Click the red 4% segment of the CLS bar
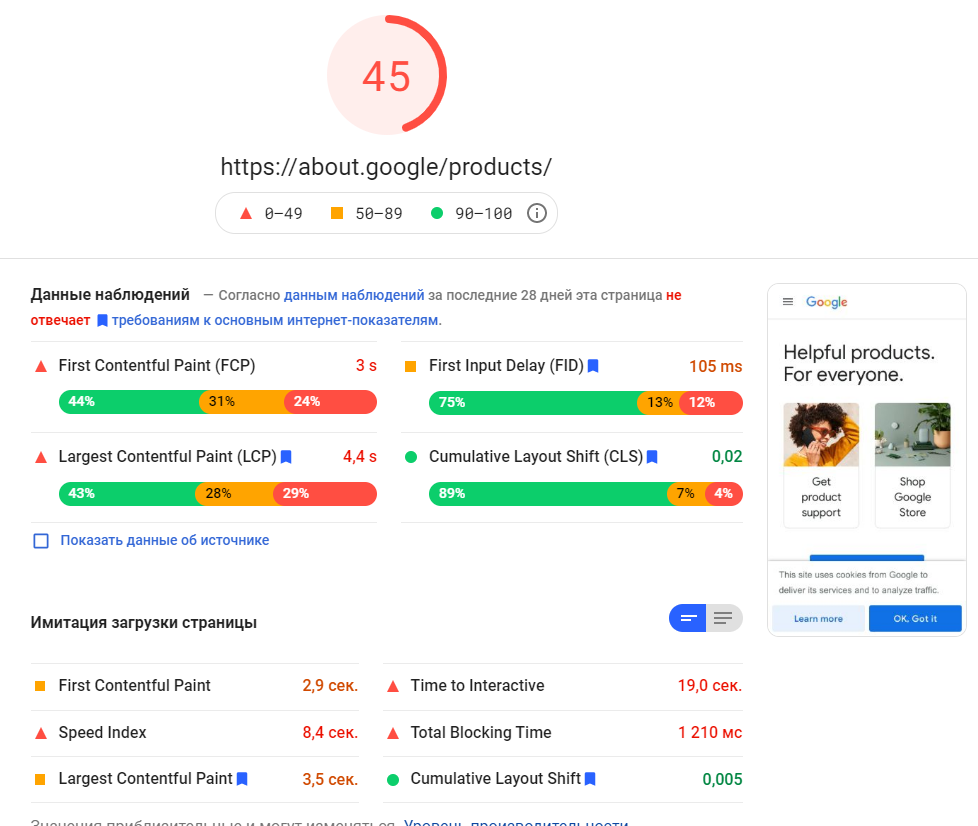The image size is (978, 826). pos(724,493)
